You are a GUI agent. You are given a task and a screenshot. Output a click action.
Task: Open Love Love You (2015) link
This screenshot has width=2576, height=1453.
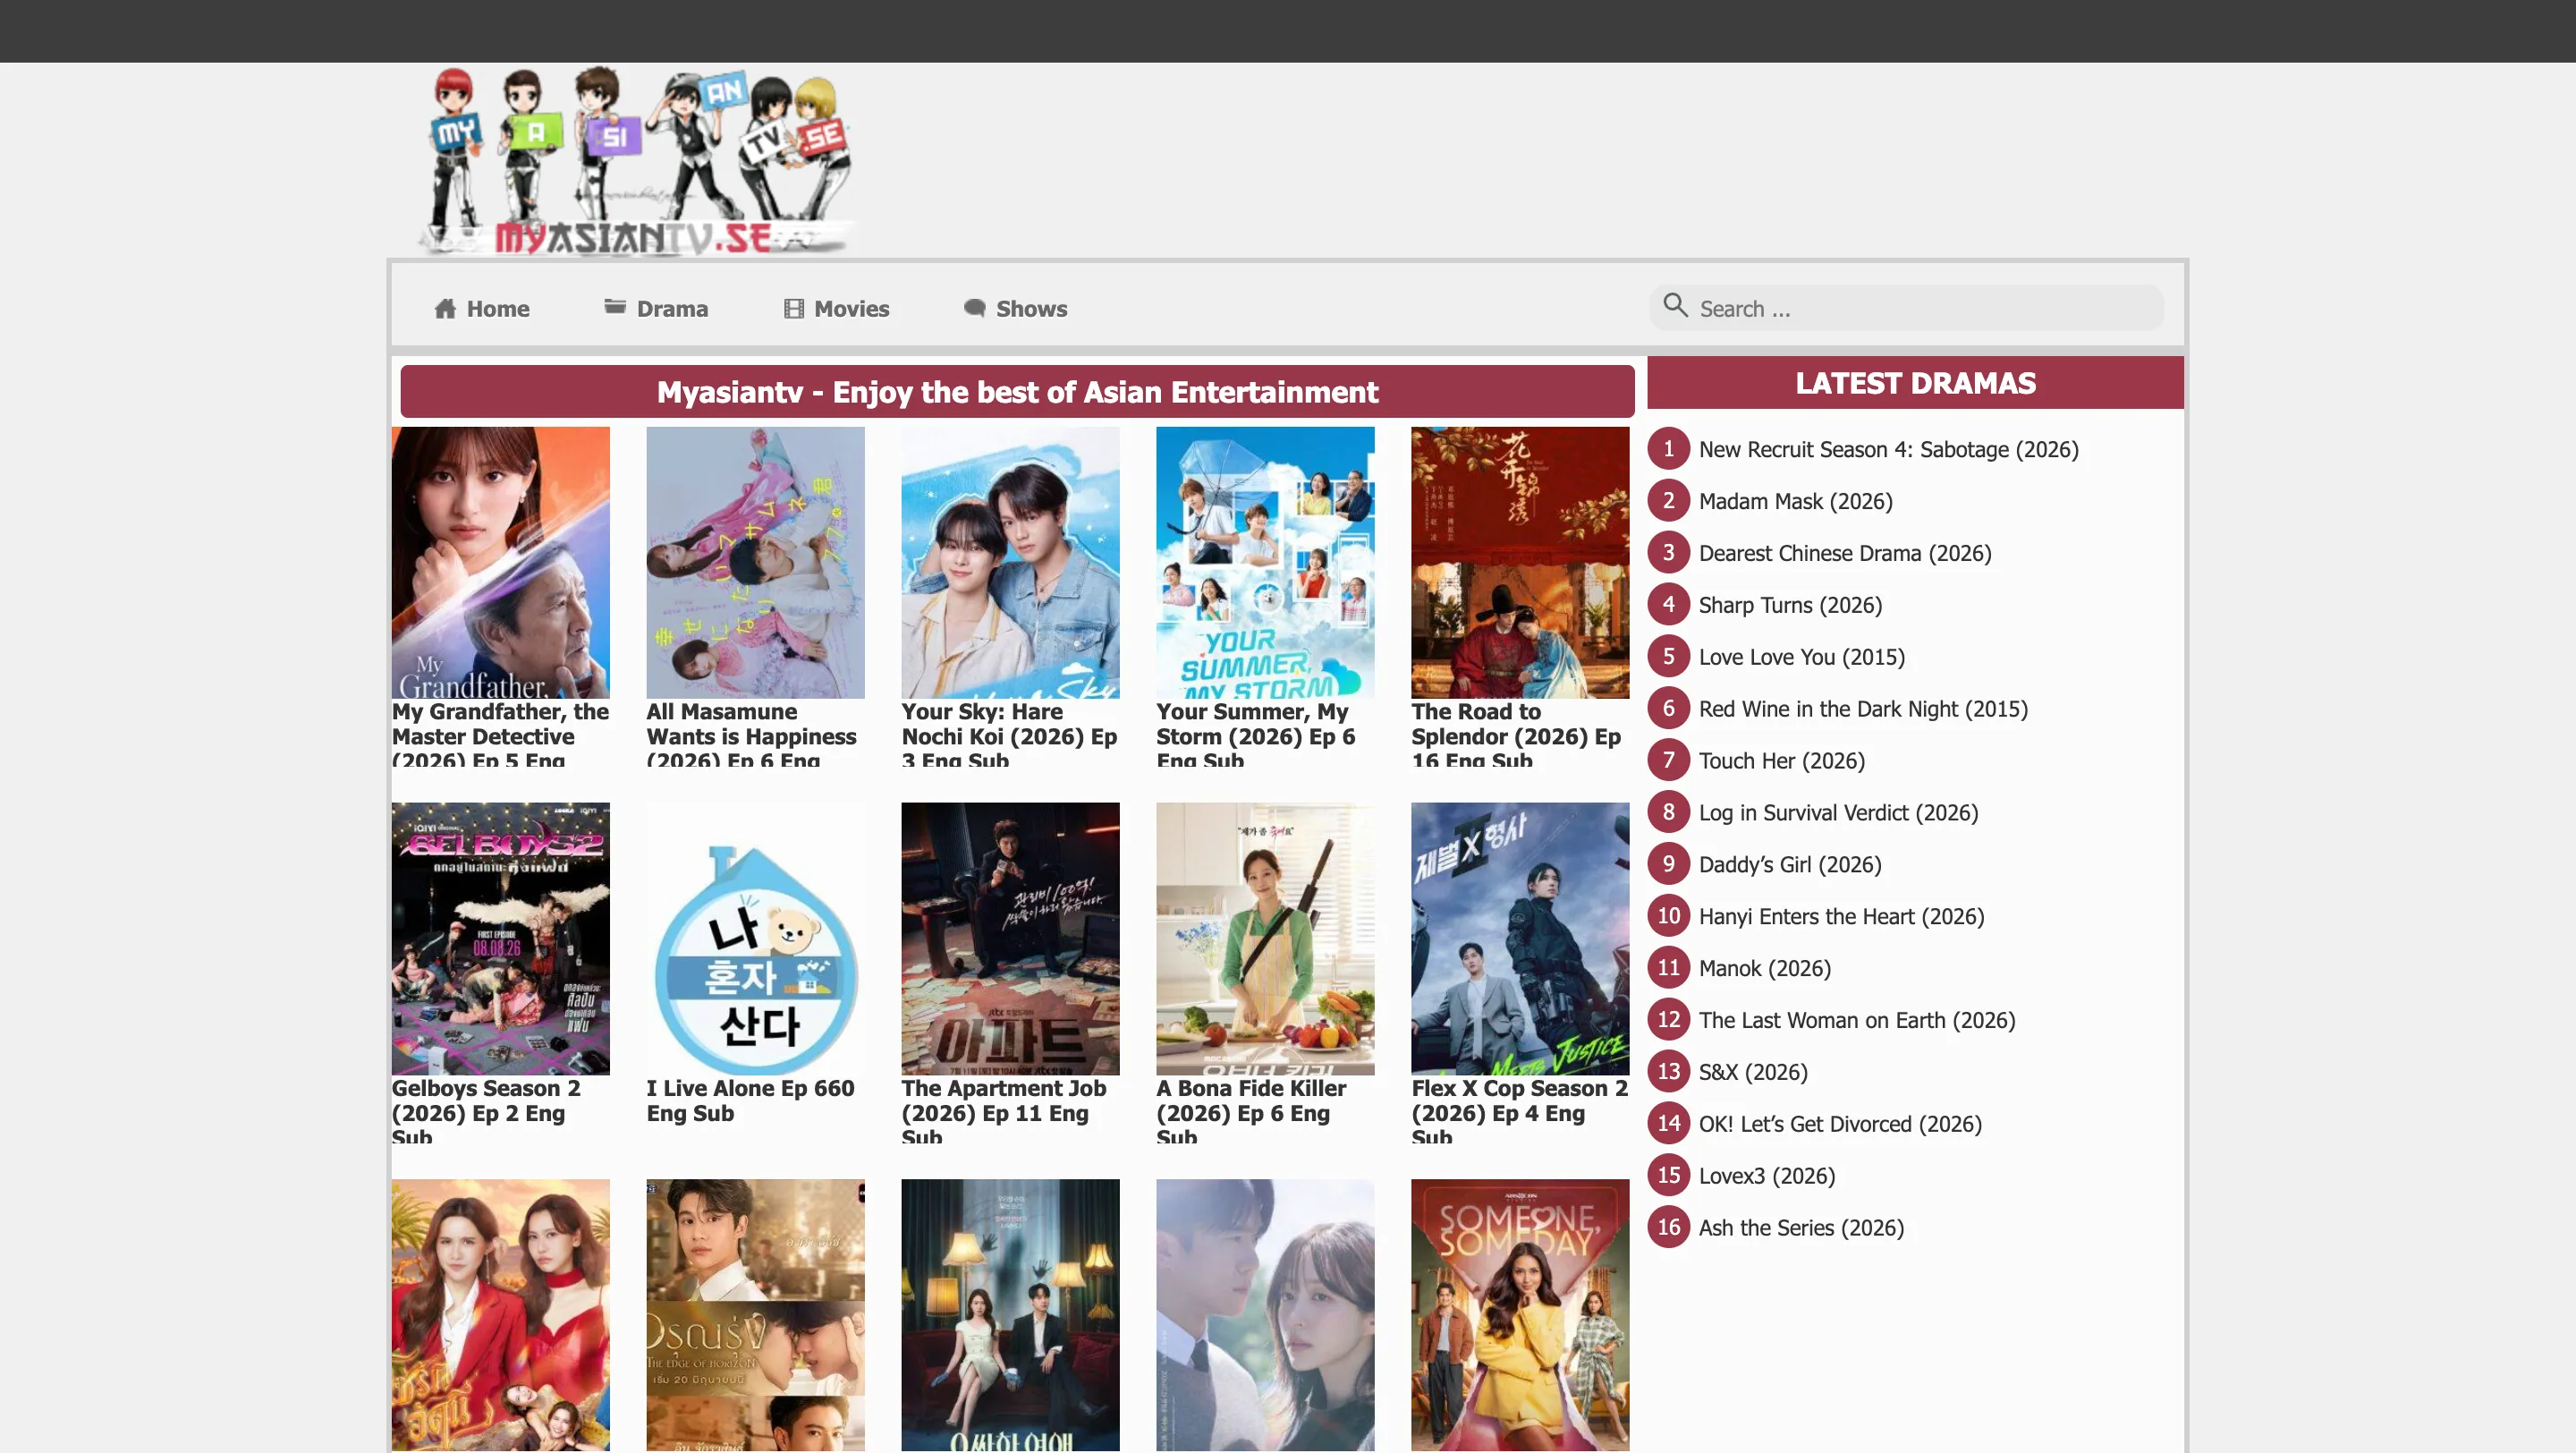[1803, 658]
